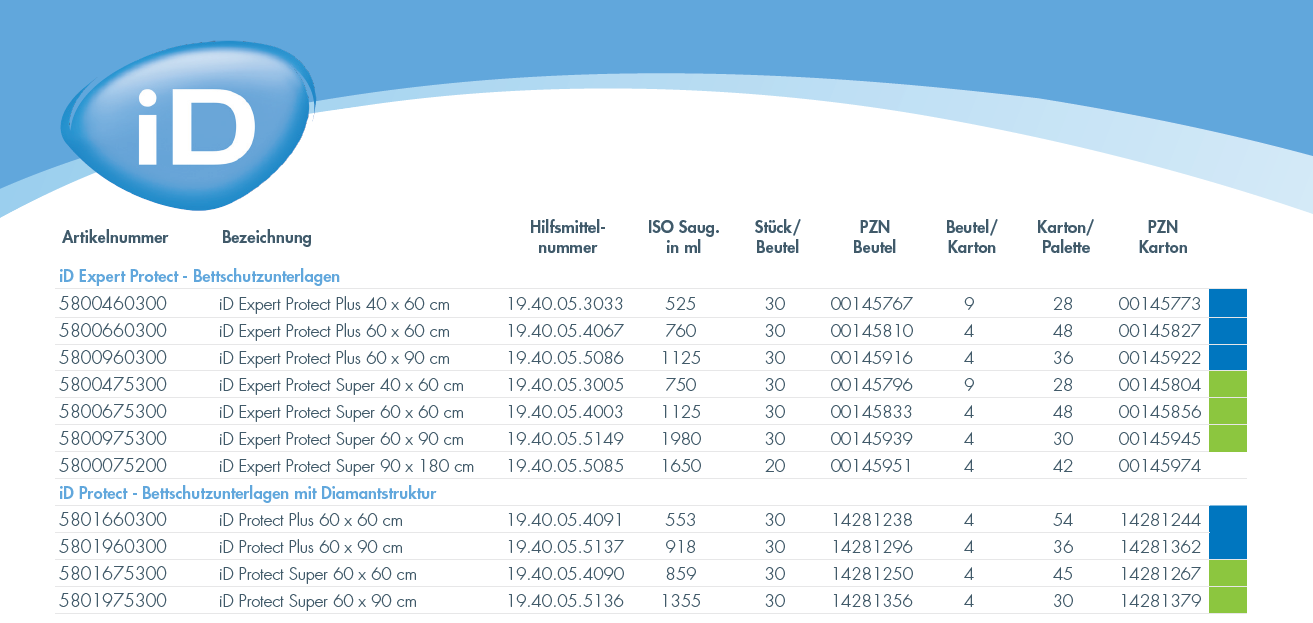Click PZN Beutel value 14281238
The height and width of the screenshot is (623, 1313).
point(871,519)
